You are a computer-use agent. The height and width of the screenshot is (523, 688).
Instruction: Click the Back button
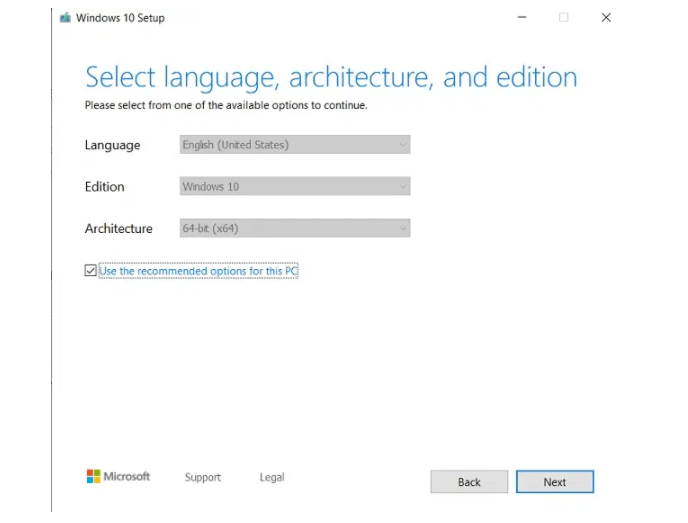coord(469,482)
